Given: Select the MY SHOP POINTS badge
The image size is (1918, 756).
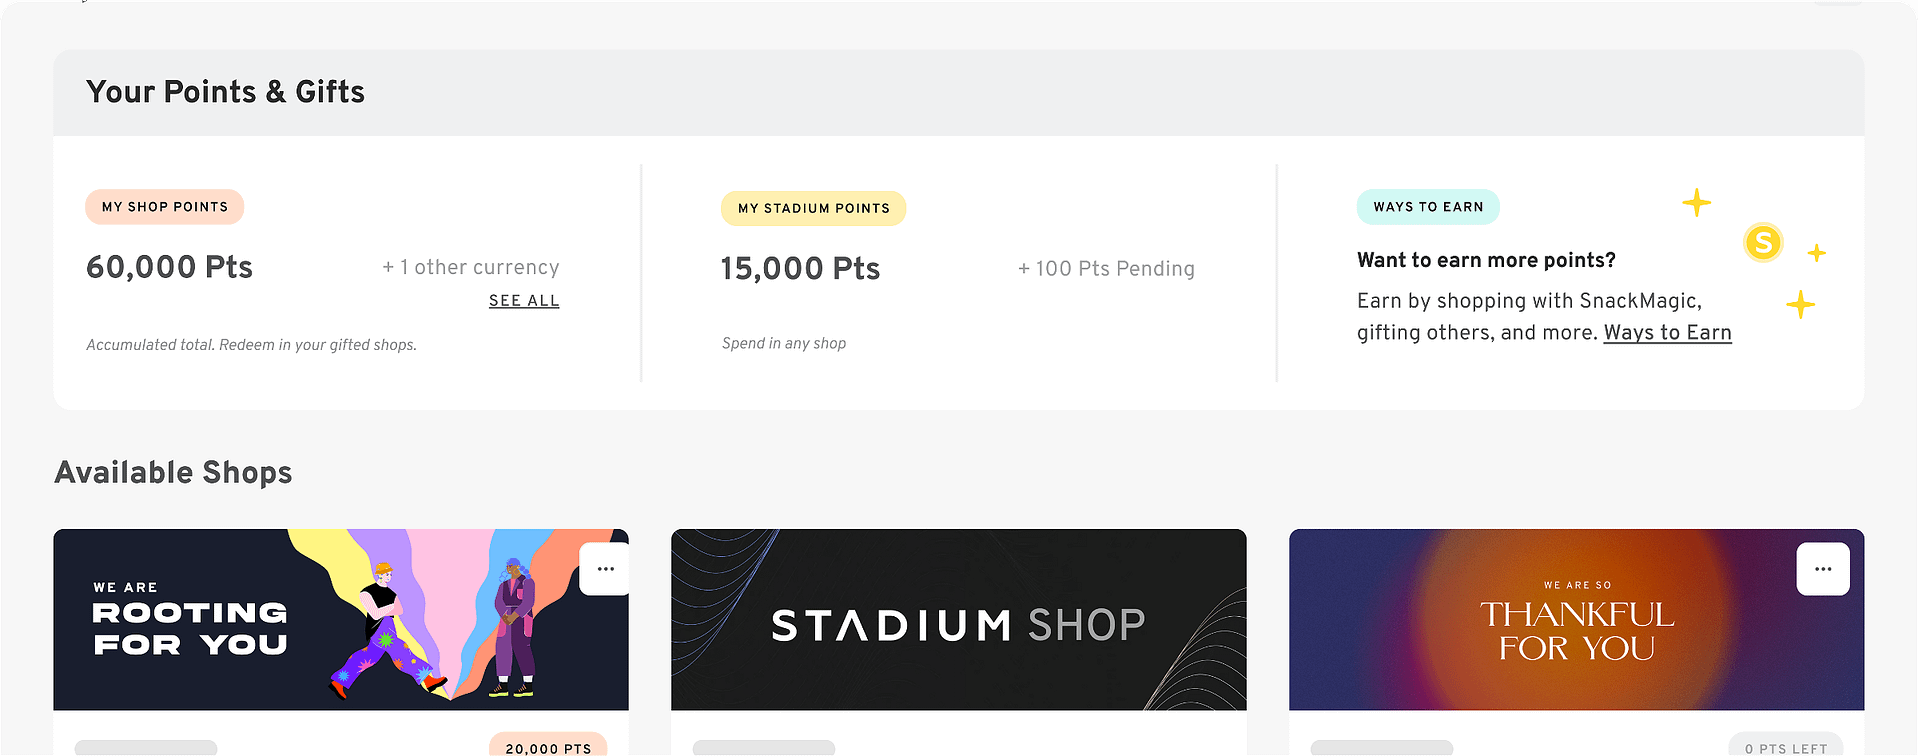Looking at the screenshot, I should tap(164, 206).
